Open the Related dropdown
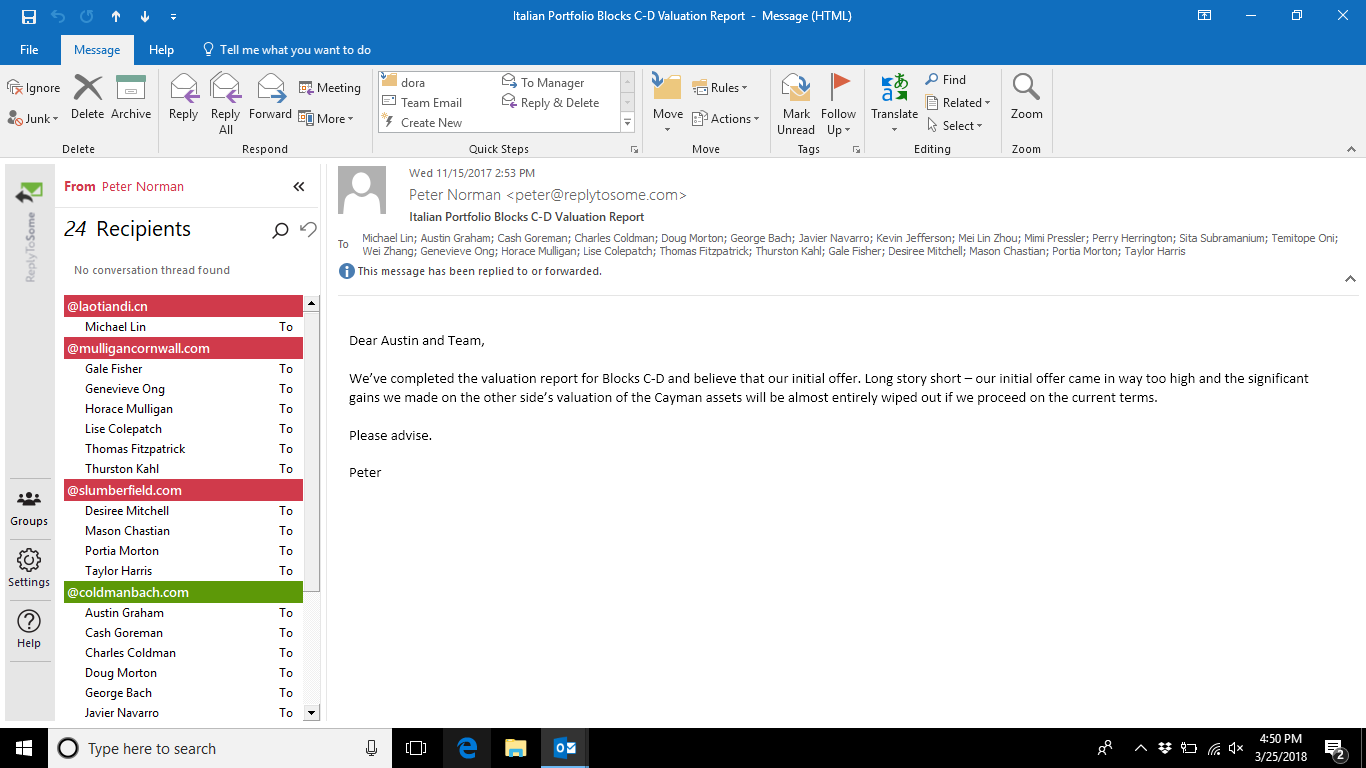 click(957, 102)
